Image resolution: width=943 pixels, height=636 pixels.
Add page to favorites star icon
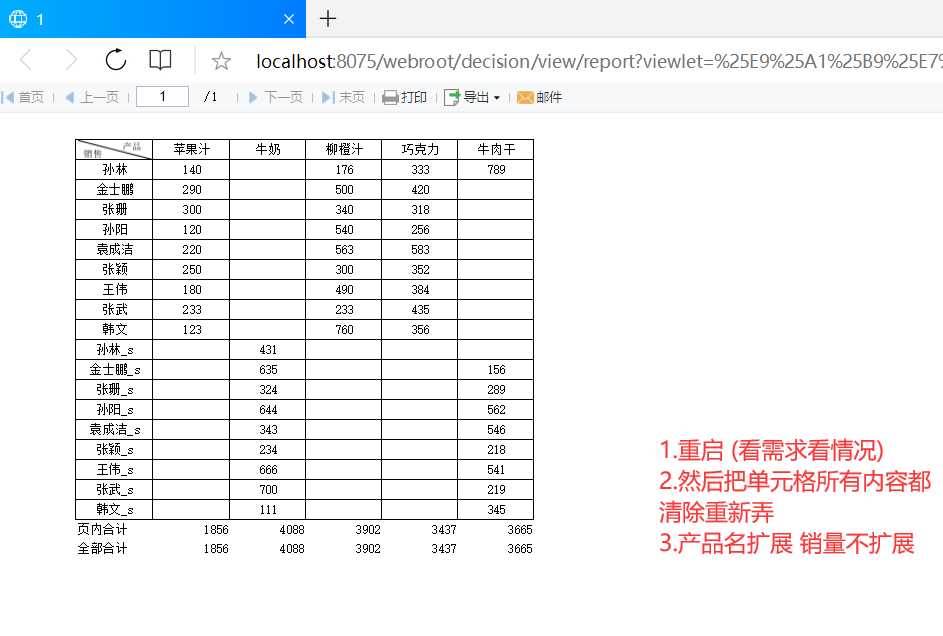click(x=221, y=61)
